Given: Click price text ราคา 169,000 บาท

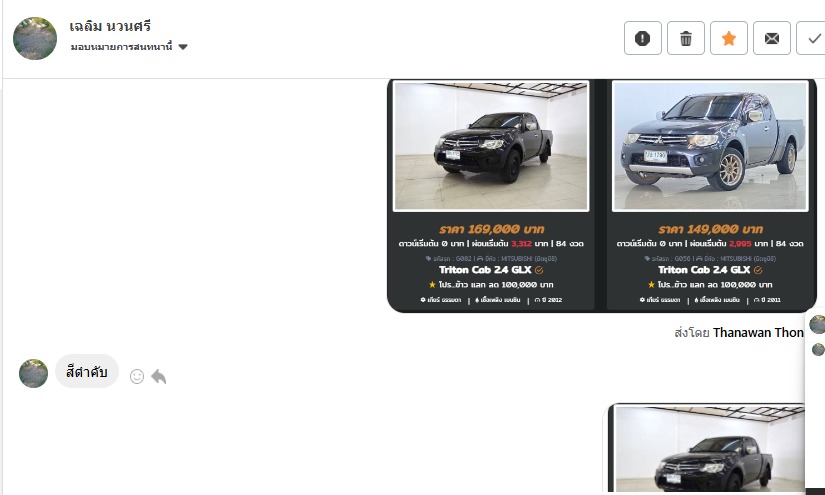Looking at the screenshot, I should [x=491, y=229].
